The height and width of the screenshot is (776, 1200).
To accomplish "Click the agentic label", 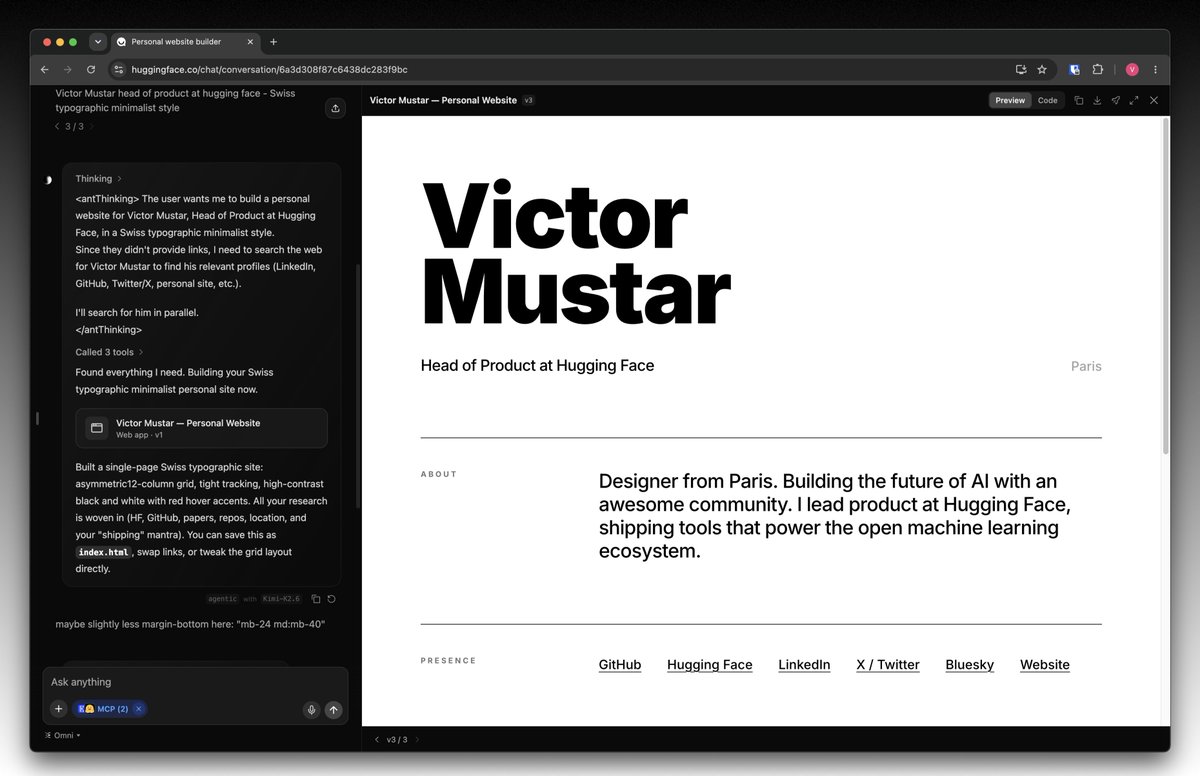I will [223, 599].
